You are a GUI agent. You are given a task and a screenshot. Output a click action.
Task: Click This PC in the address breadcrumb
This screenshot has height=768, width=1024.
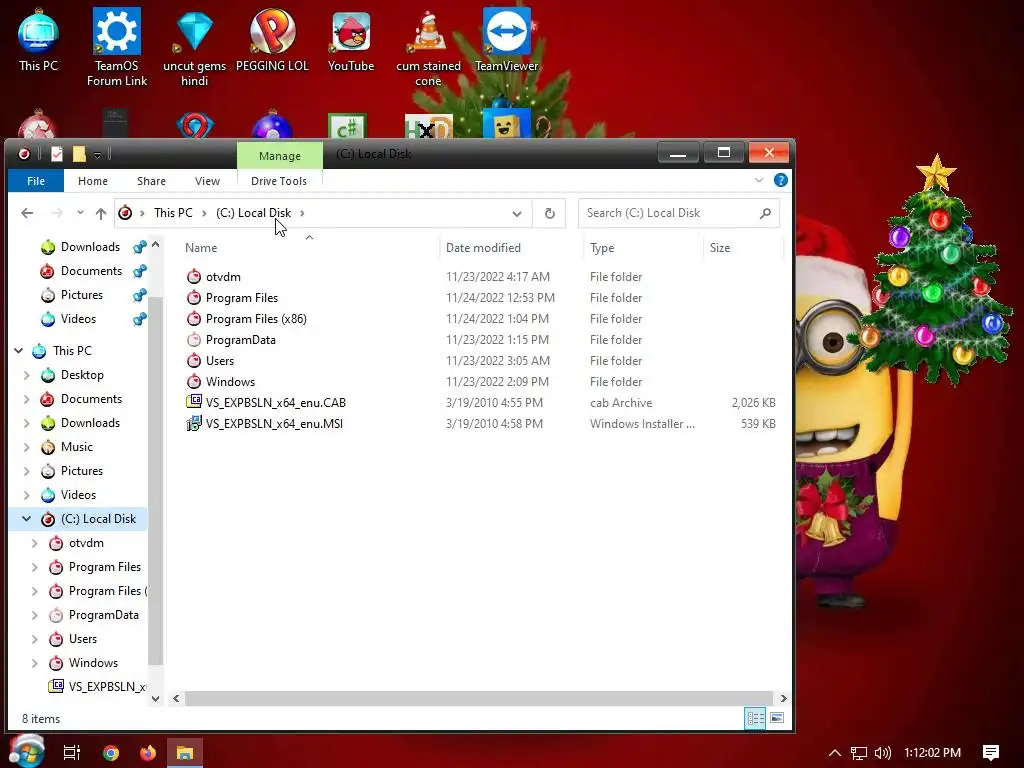173,213
